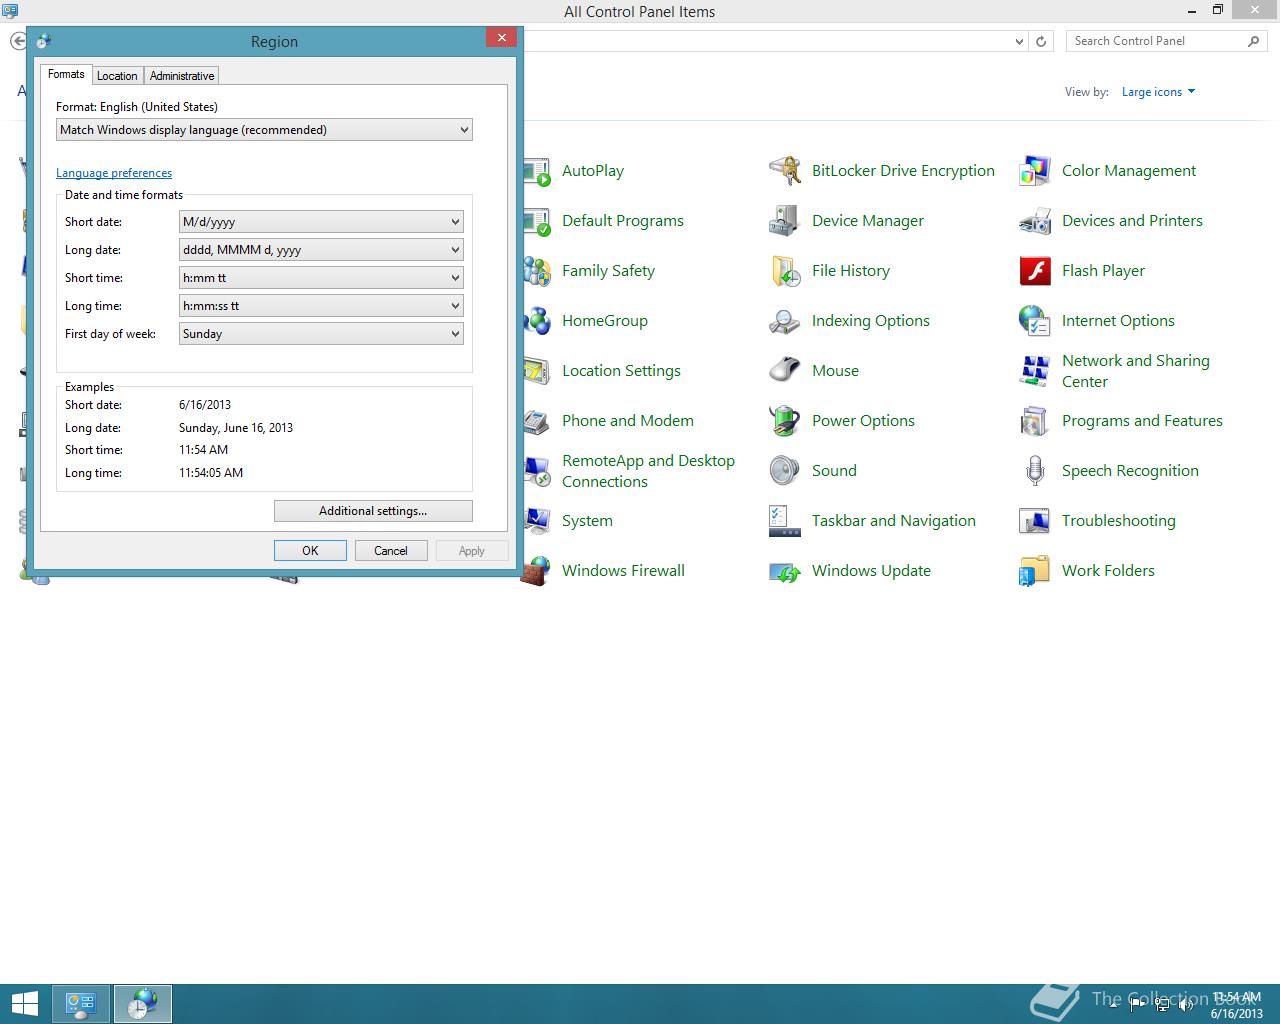Click the Mouse icon
The height and width of the screenshot is (1024, 1280).
pyautogui.click(x=785, y=371)
